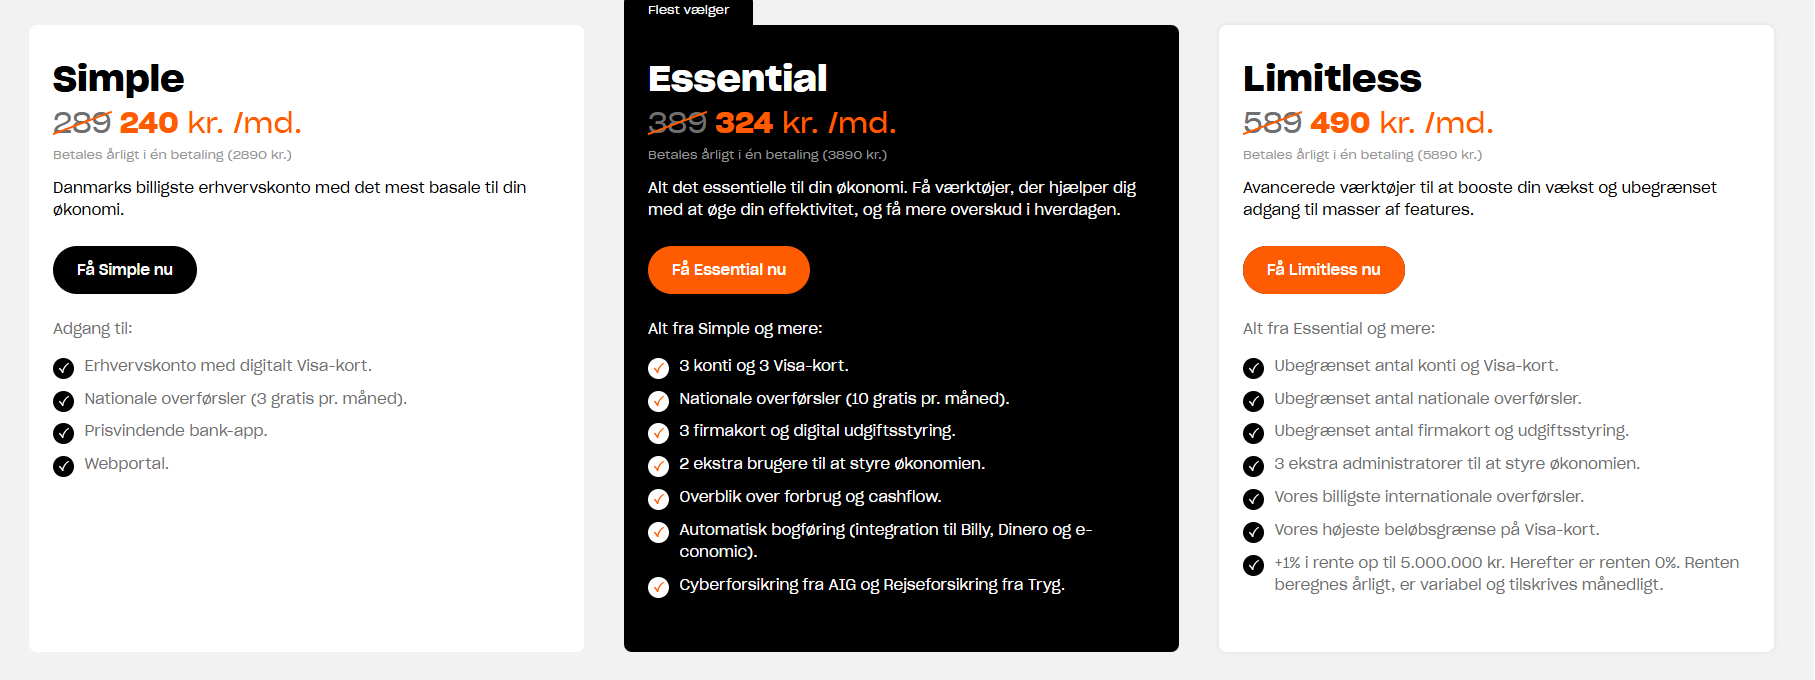Click checkmark icon beside Erhvervskonto med digitalt Visa-kort

64,368
